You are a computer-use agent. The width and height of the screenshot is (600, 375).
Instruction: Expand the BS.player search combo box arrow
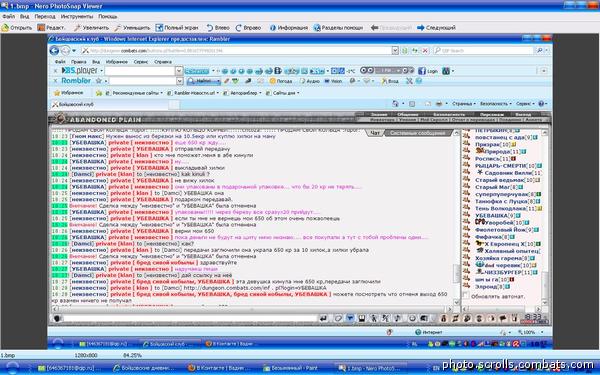[x=179, y=71]
